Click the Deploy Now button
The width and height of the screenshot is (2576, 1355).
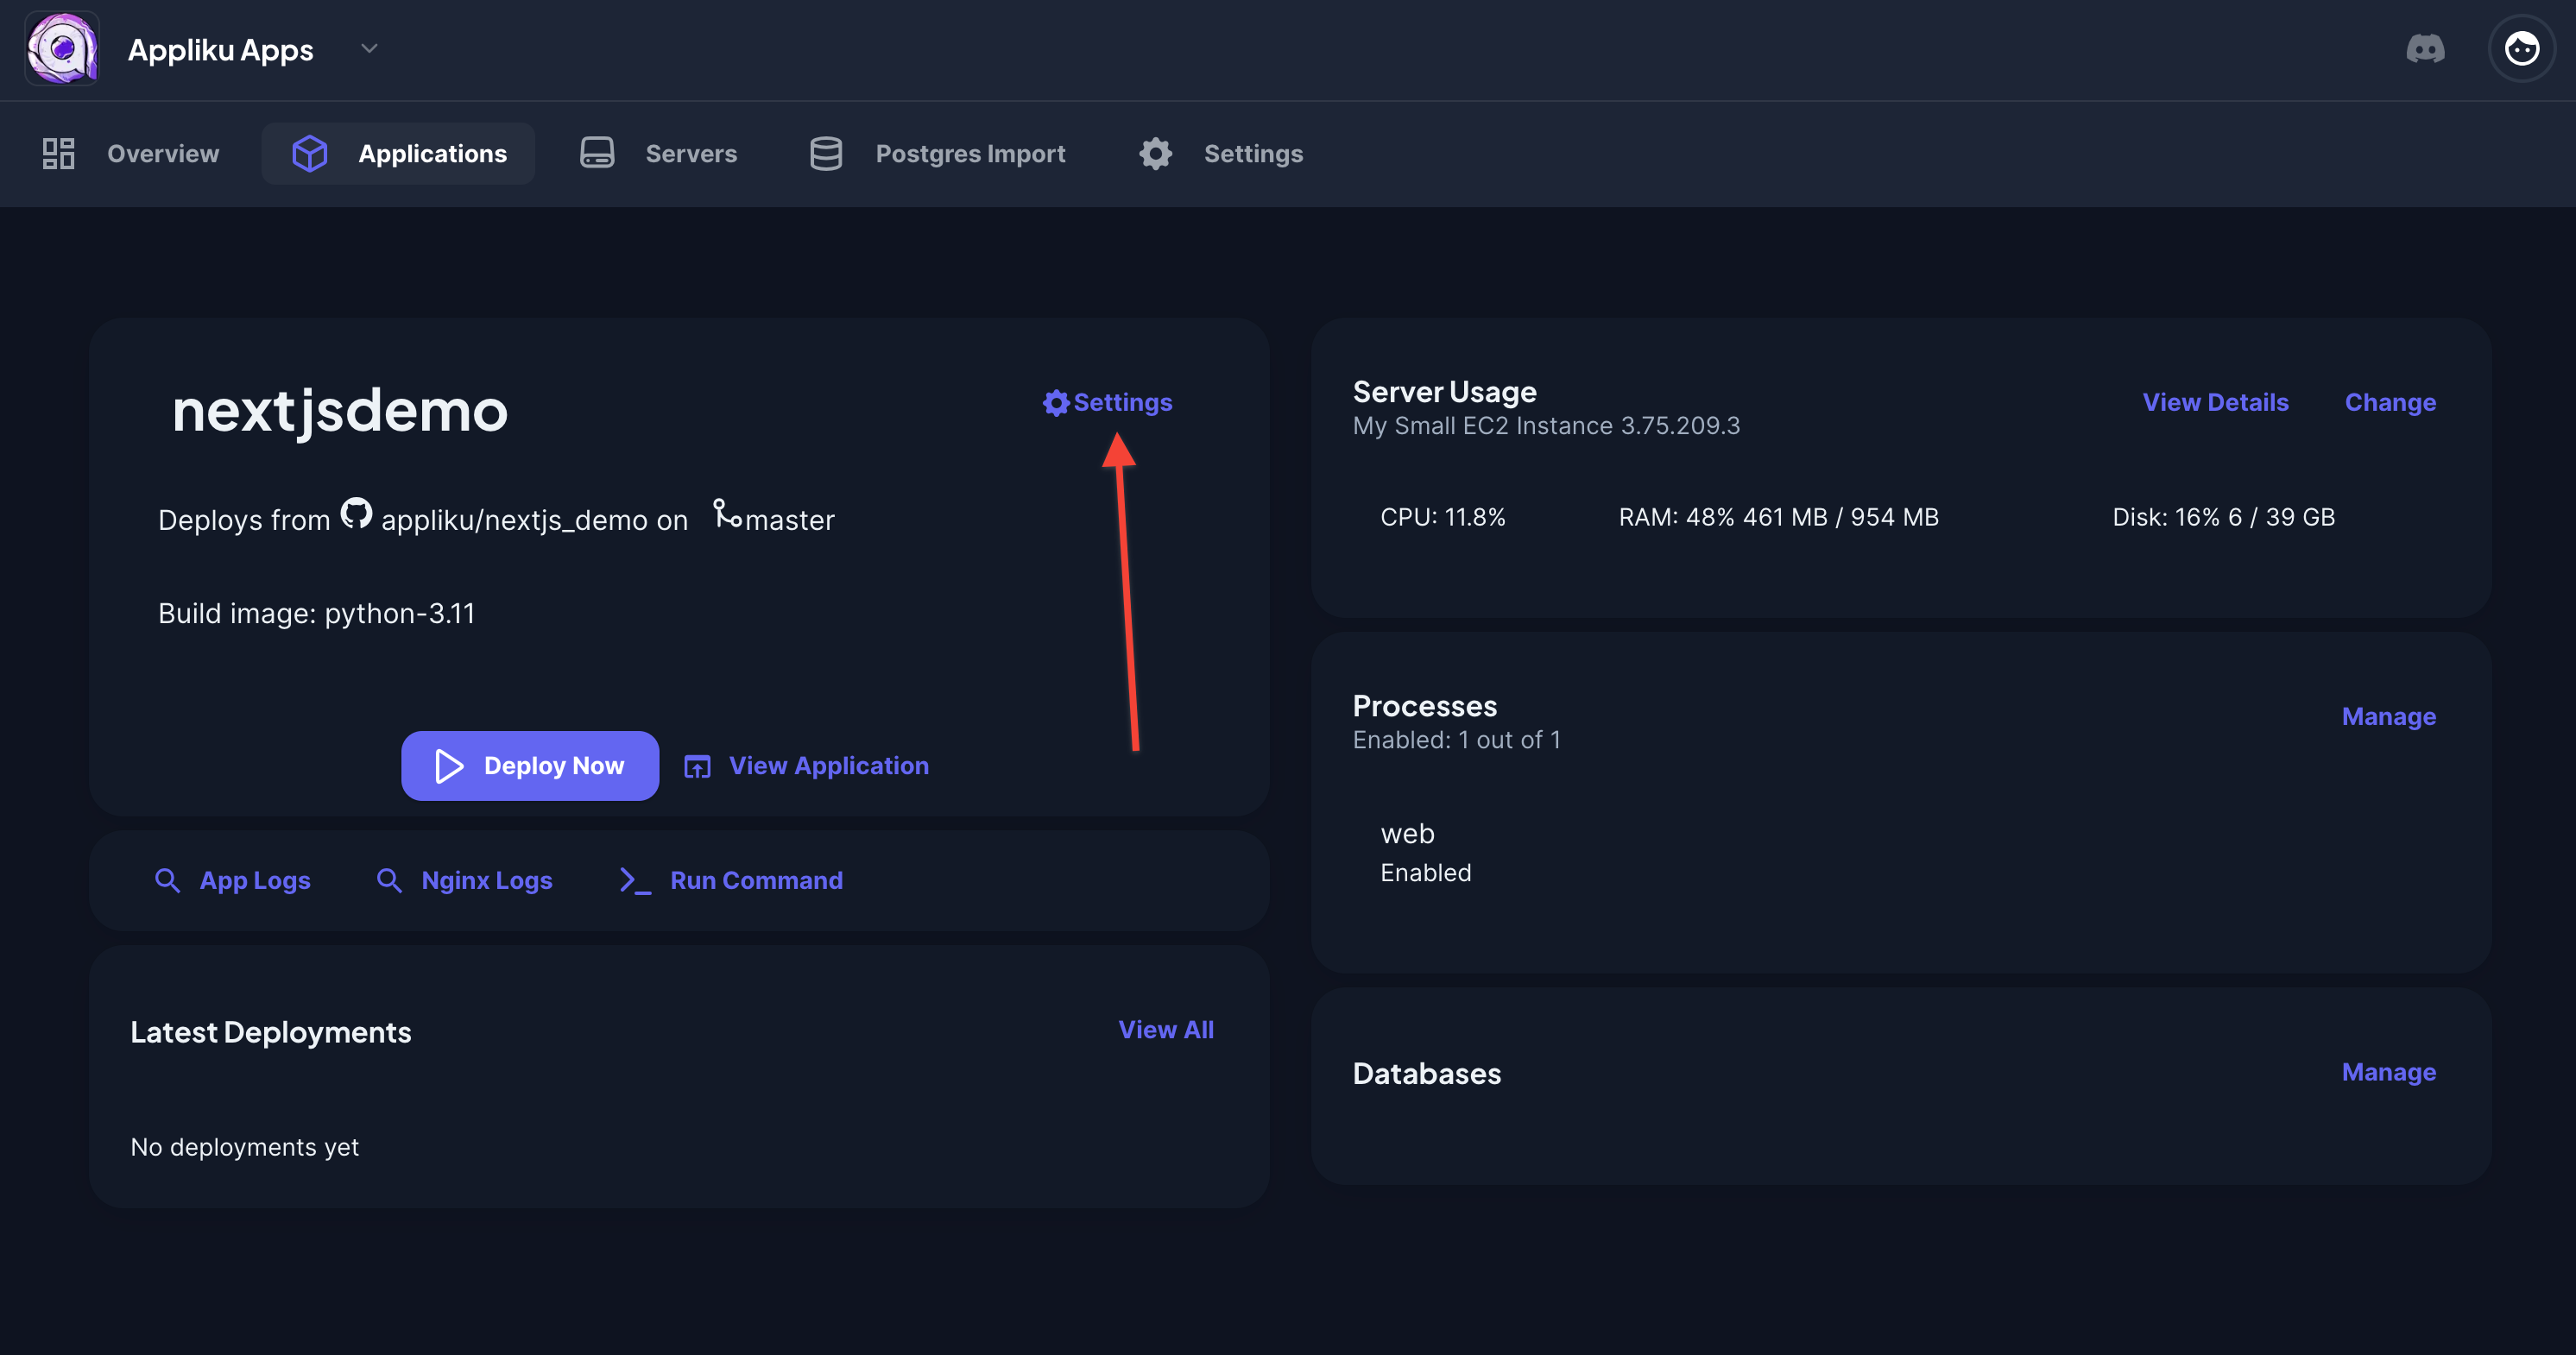pos(530,766)
